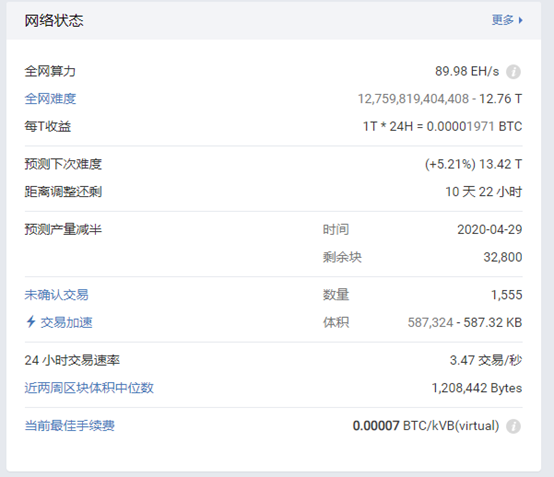The width and height of the screenshot is (554, 477).
Task: Click the 0.00001971 BTC earnings value
Action: pyautogui.click(x=474, y=126)
